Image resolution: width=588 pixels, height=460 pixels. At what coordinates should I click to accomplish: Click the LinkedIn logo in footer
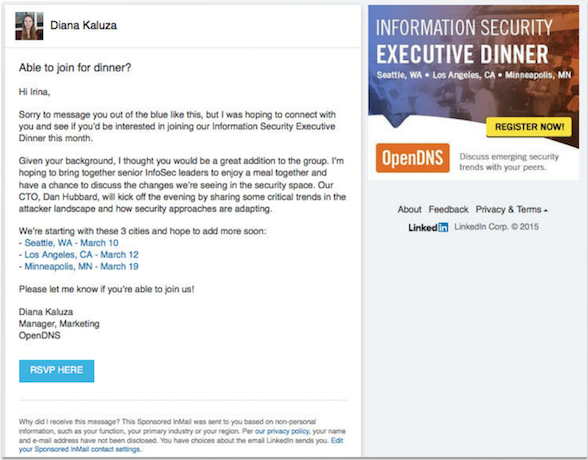click(428, 227)
